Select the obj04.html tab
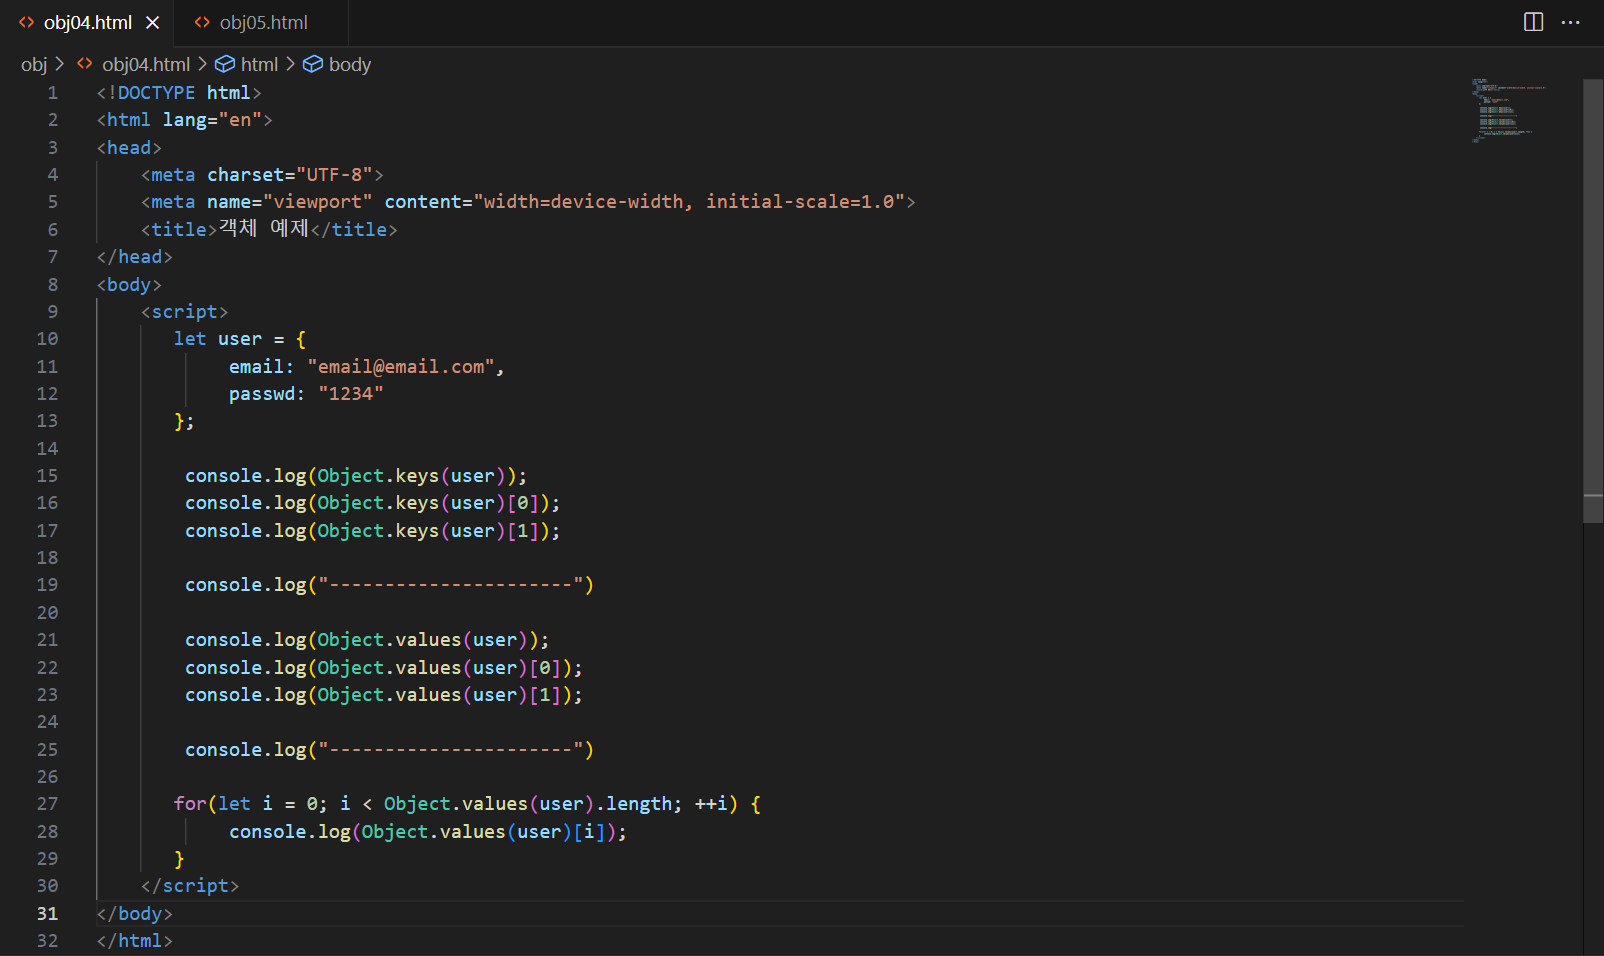Viewport: 1604px width, 956px height. (x=88, y=22)
